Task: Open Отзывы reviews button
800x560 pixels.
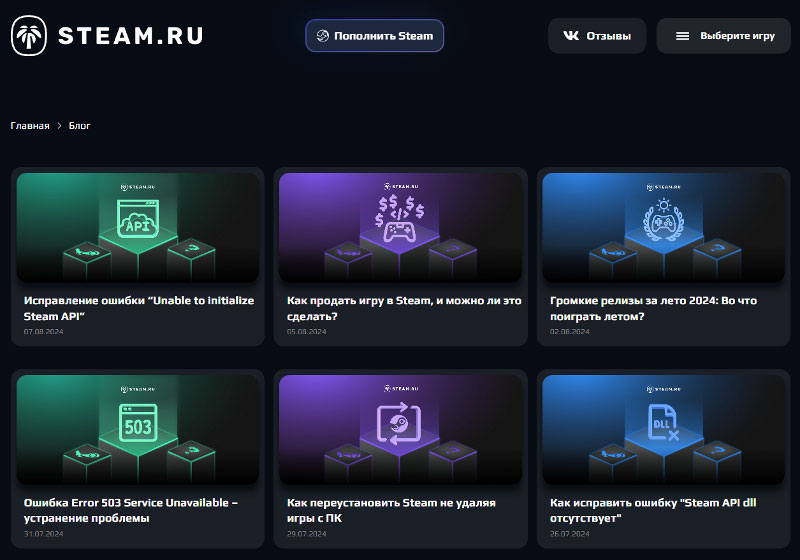Action: click(597, 36)
